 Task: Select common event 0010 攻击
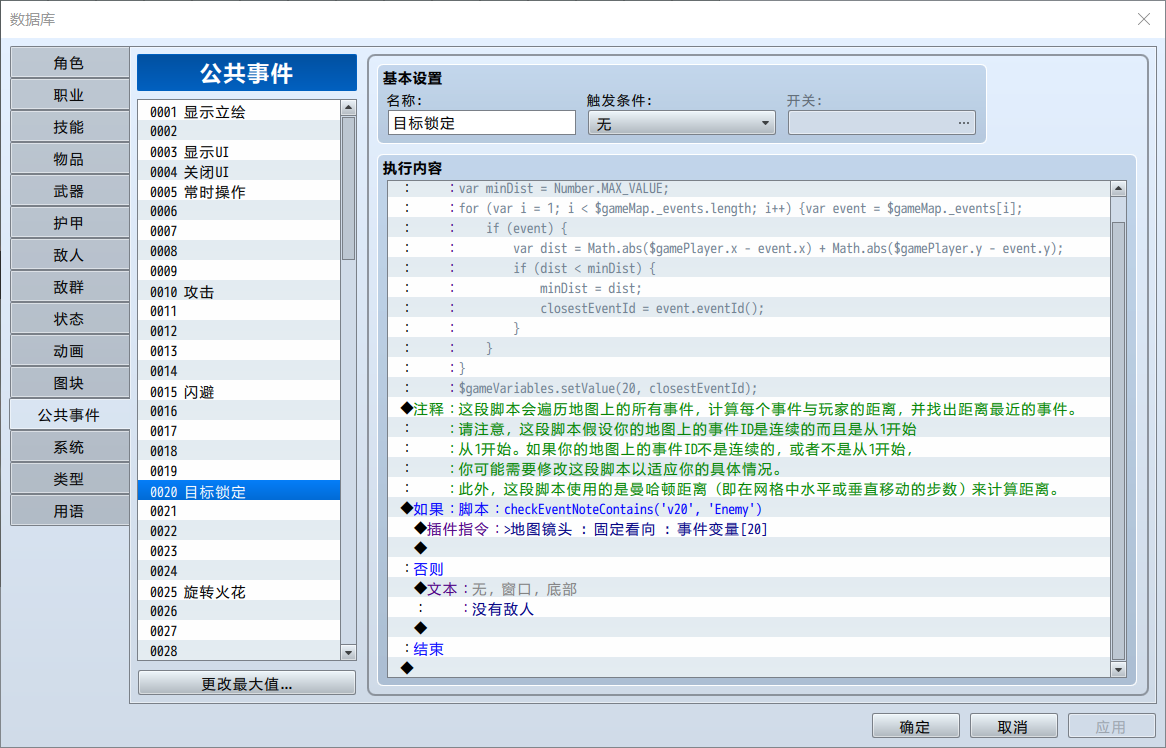[239, 291]
